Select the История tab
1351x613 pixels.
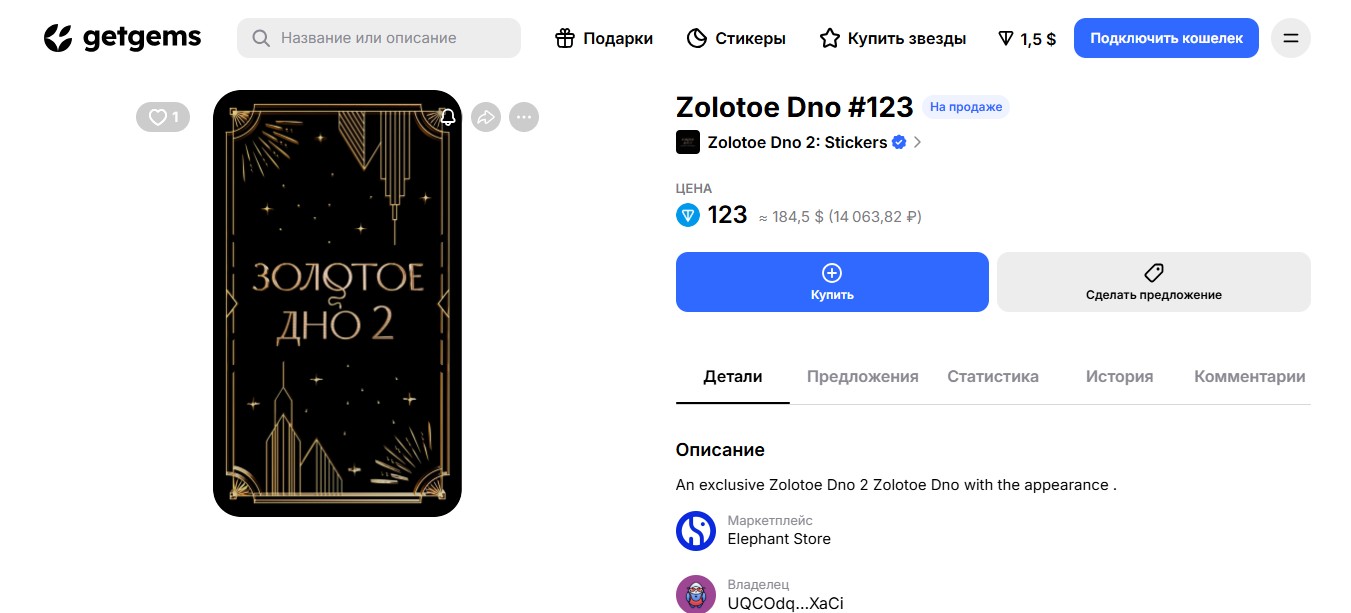[1119, 377]
